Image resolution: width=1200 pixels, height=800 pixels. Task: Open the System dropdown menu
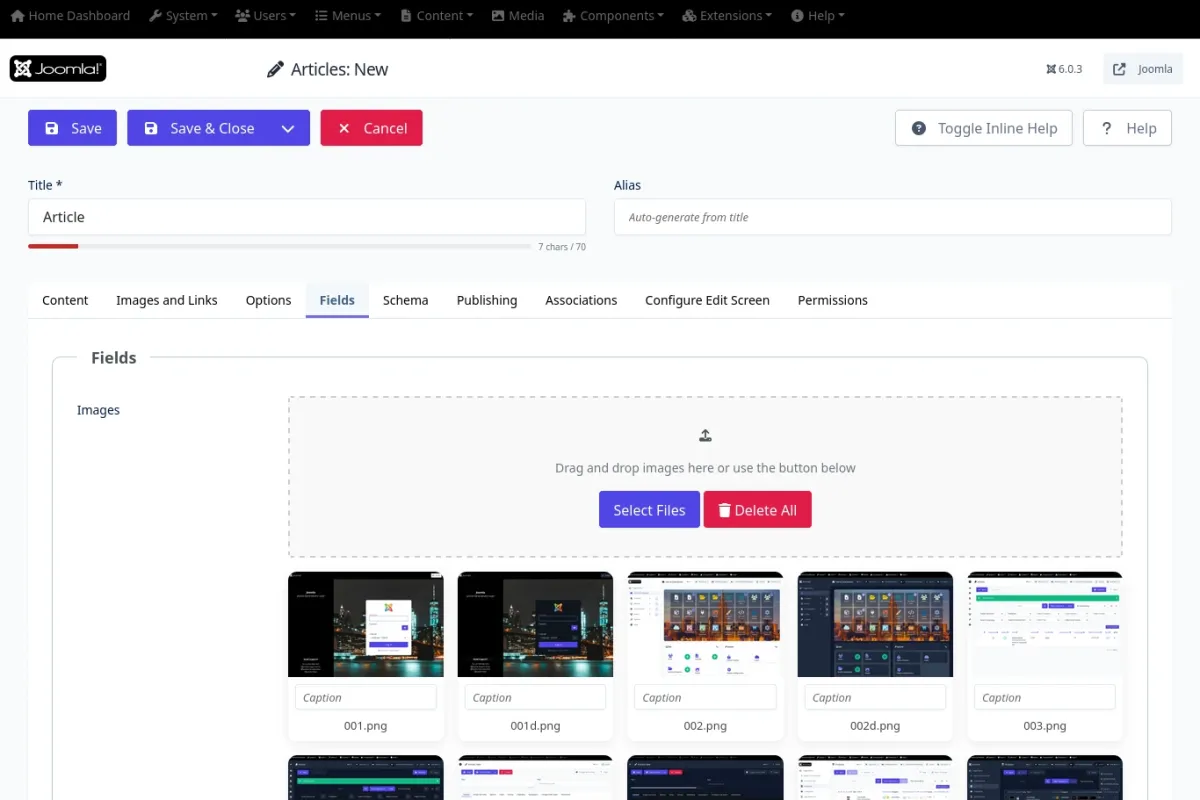pyautogui.click(x=184, y=16)
